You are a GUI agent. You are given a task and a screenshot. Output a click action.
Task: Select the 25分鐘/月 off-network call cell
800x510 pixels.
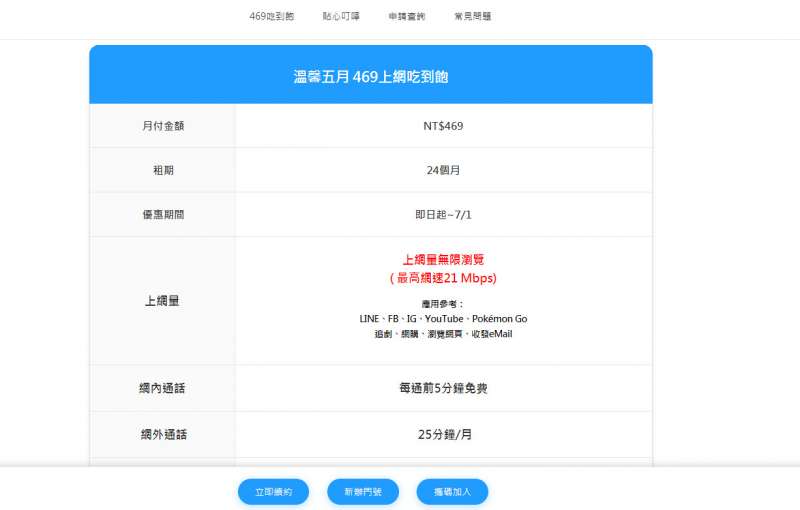point(443,435)
